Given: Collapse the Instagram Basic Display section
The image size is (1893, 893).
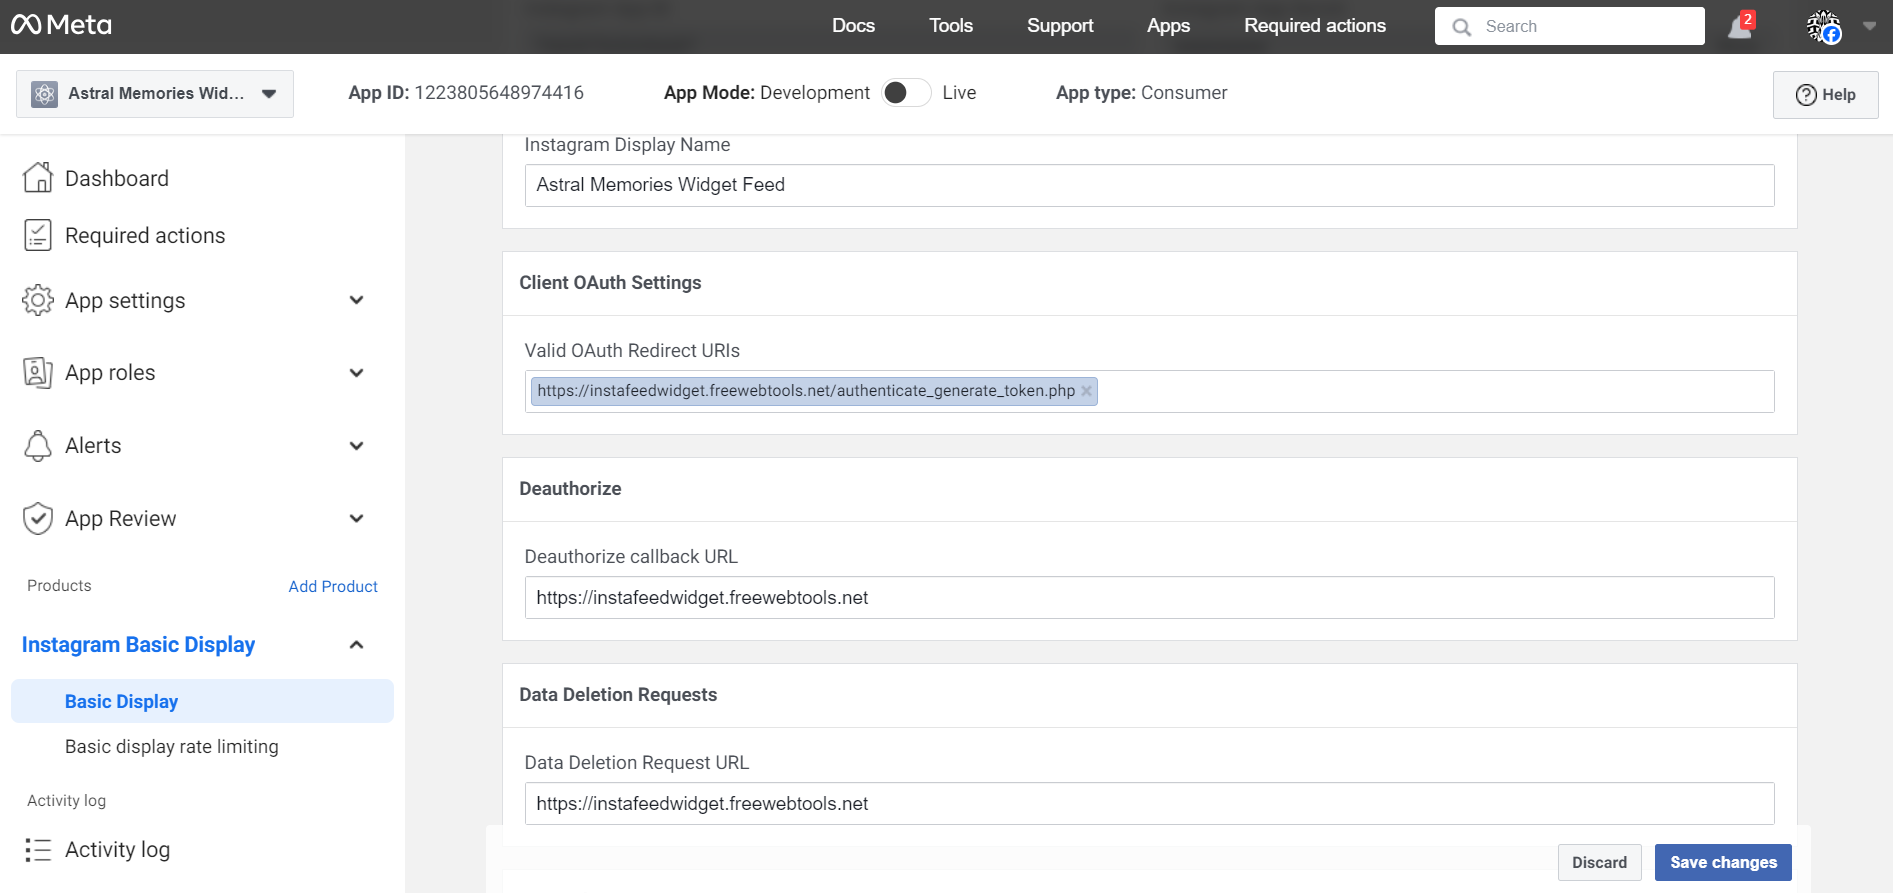Looking at the screenshot, I should 356,645.
